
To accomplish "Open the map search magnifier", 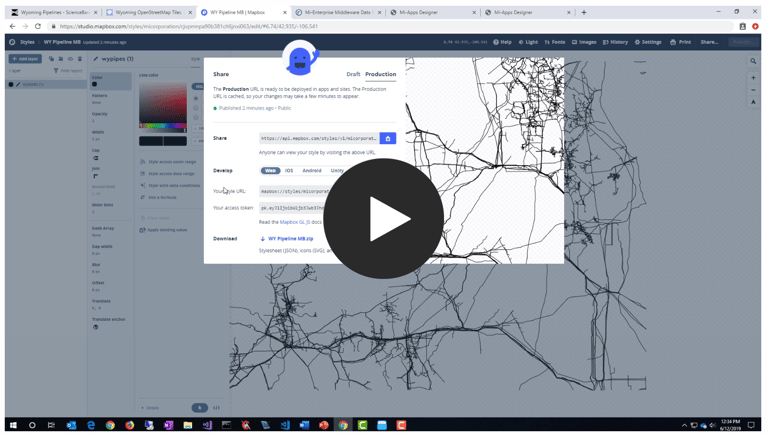I will click(x=753, y=61).
